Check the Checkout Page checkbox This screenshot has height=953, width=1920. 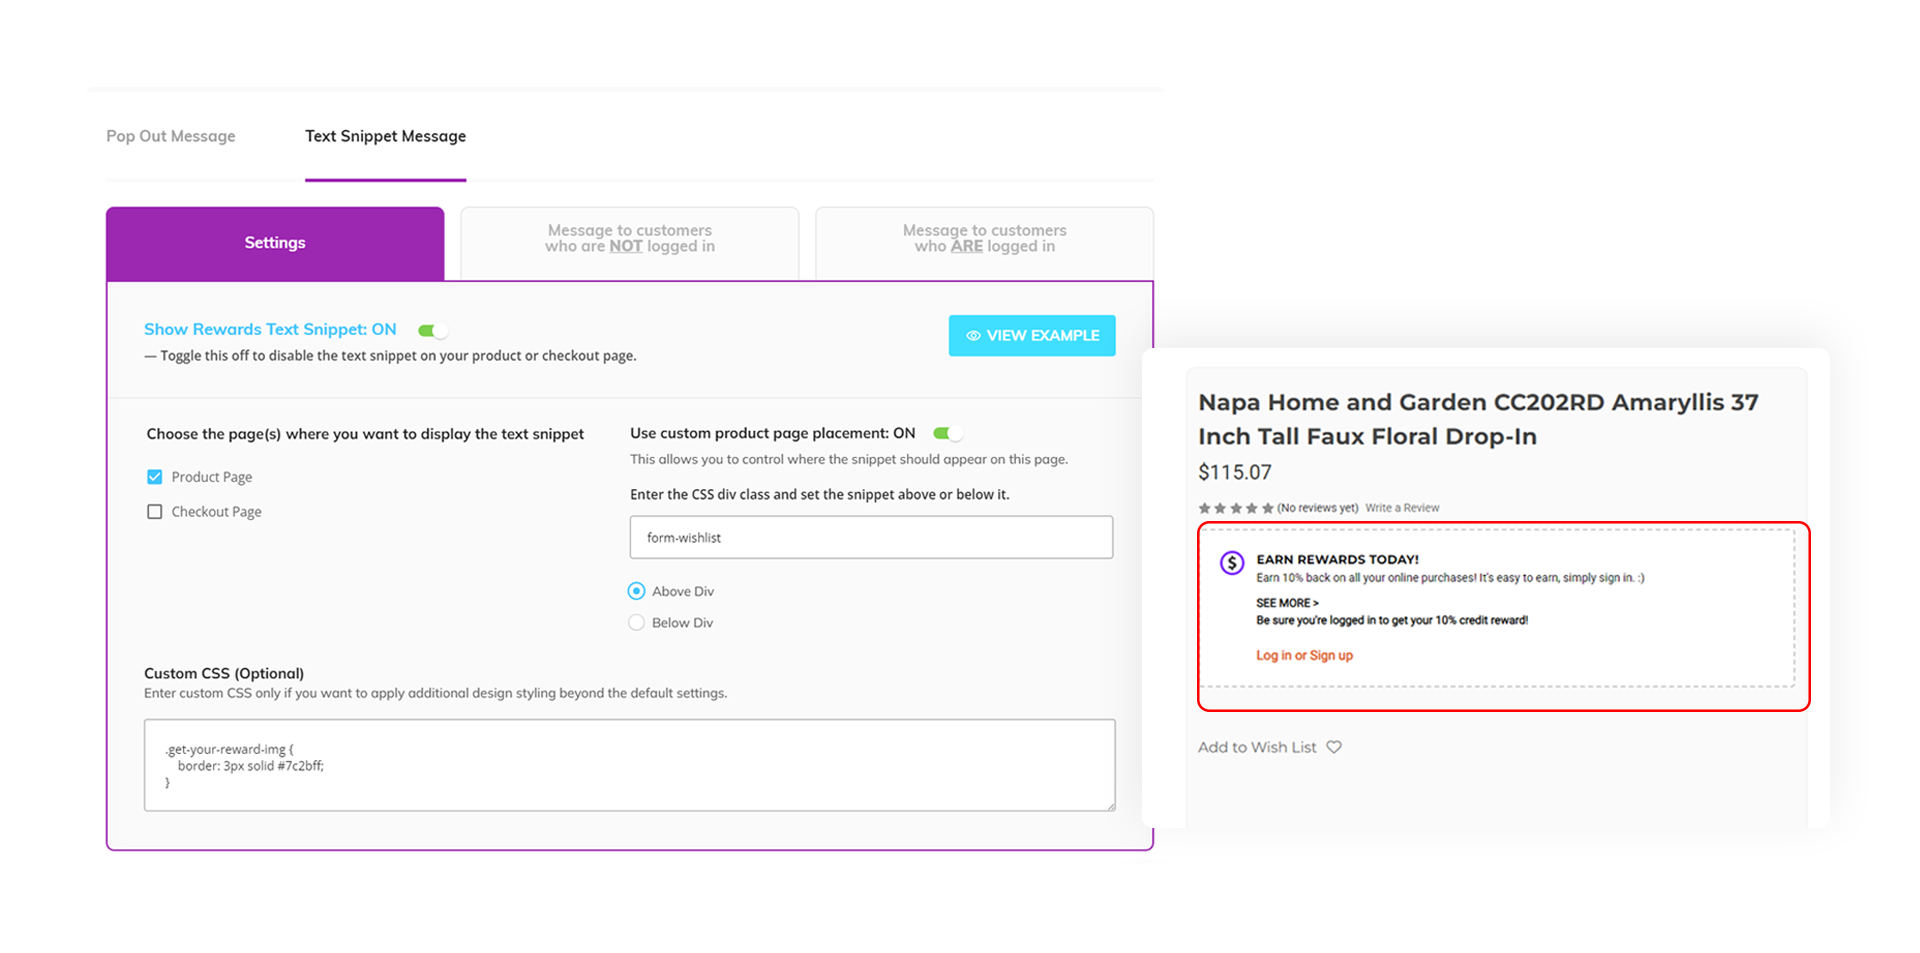[154, 511]
